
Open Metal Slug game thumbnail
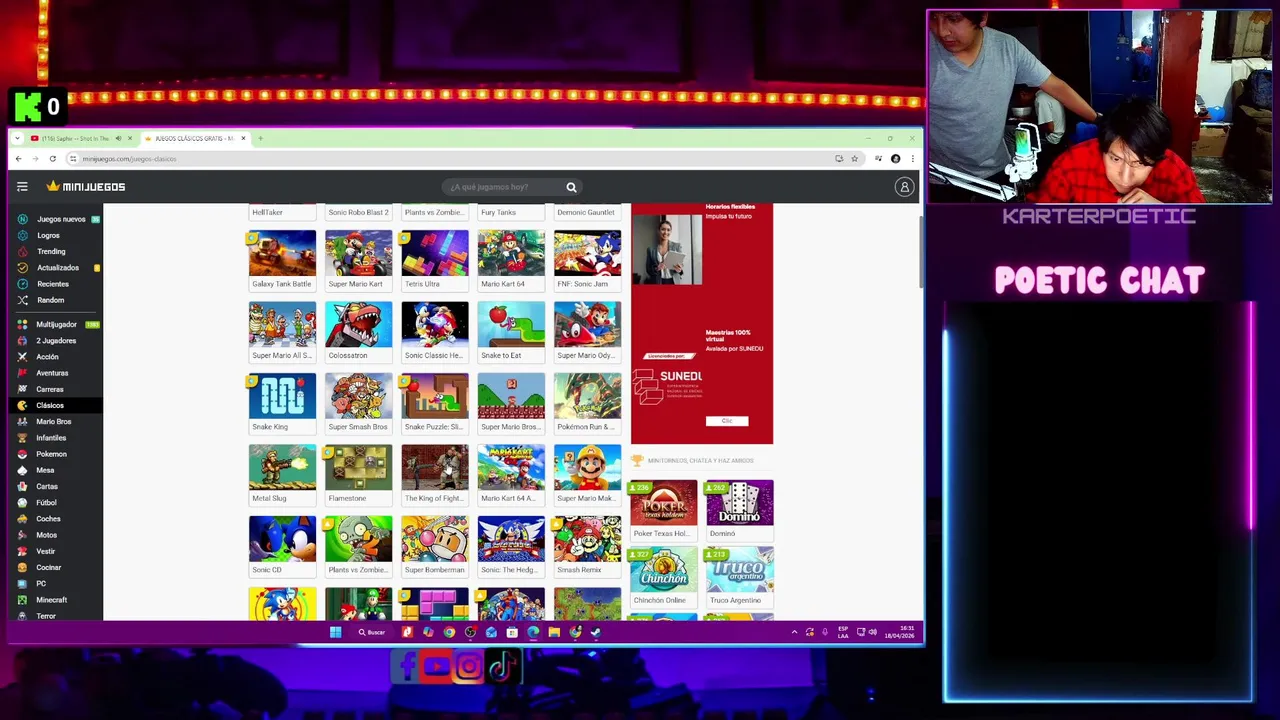282,468
